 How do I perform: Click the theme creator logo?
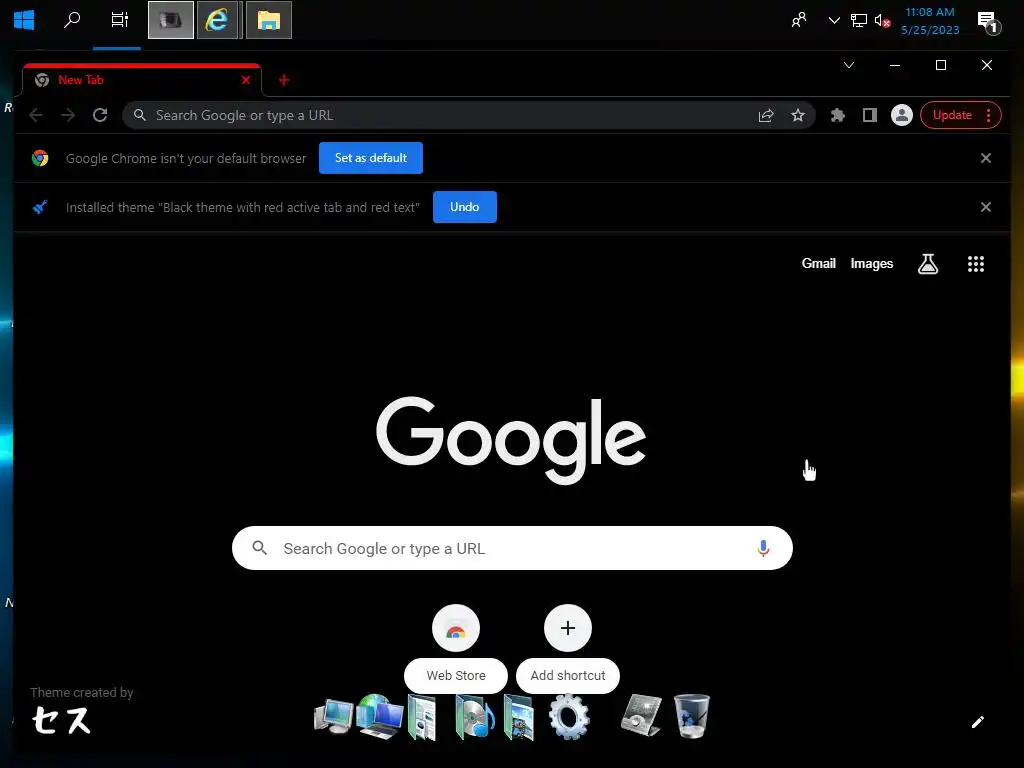61,720
